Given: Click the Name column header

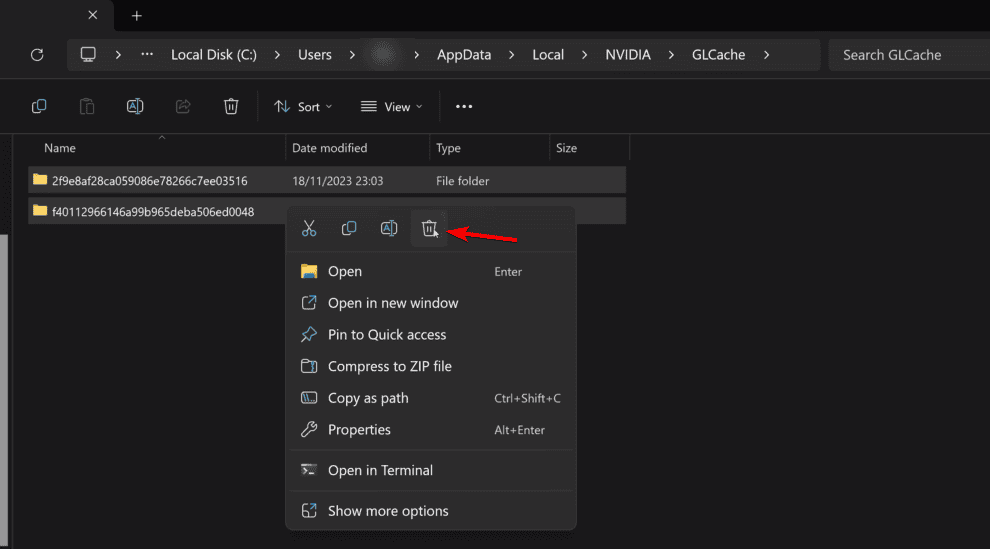Looking at the screenshot, I should 158,148.
